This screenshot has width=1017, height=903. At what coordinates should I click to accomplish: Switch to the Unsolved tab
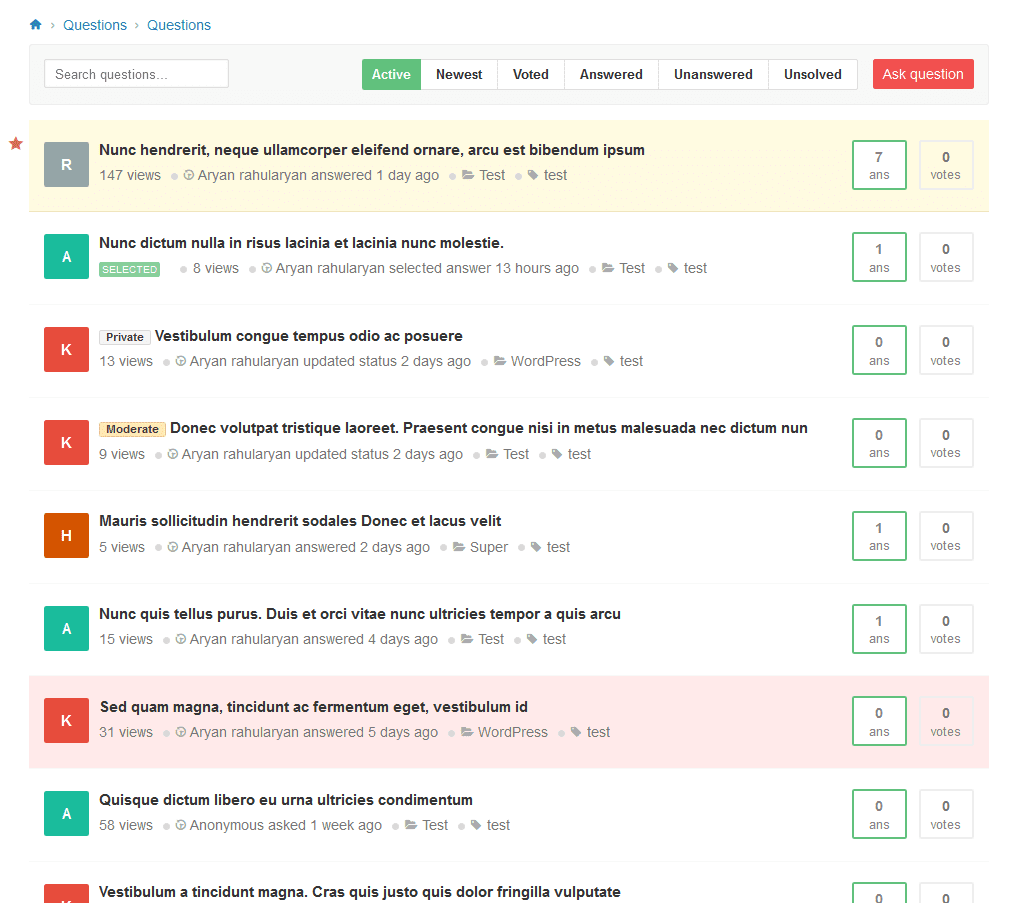click(x=812, y=74)
